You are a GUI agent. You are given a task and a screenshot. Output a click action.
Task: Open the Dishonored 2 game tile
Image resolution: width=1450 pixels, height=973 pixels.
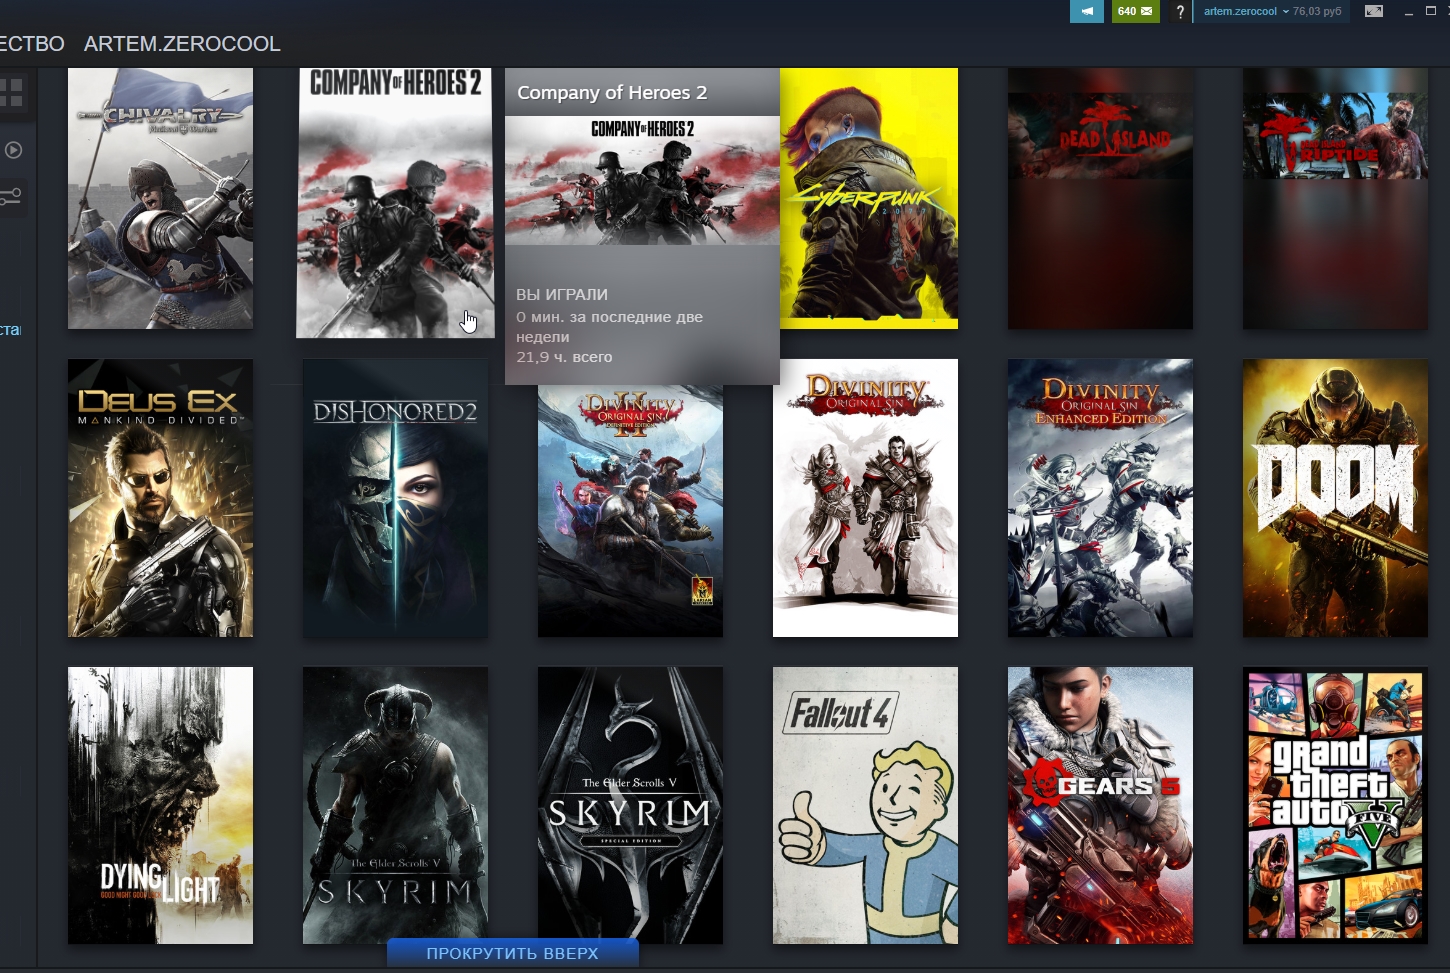(x=395, y=498)
